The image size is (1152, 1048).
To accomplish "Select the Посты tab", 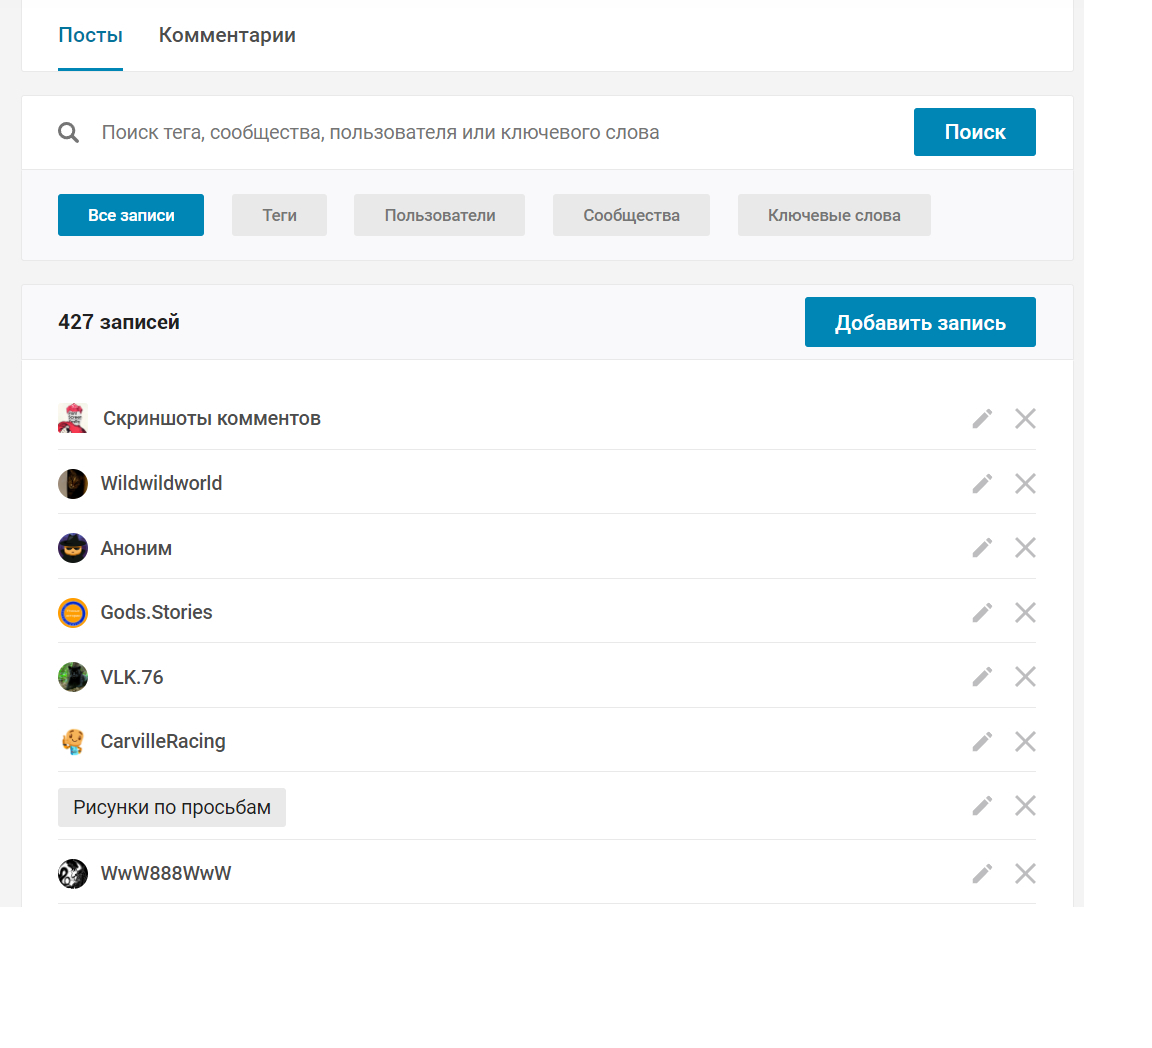I will pos(90,36).
